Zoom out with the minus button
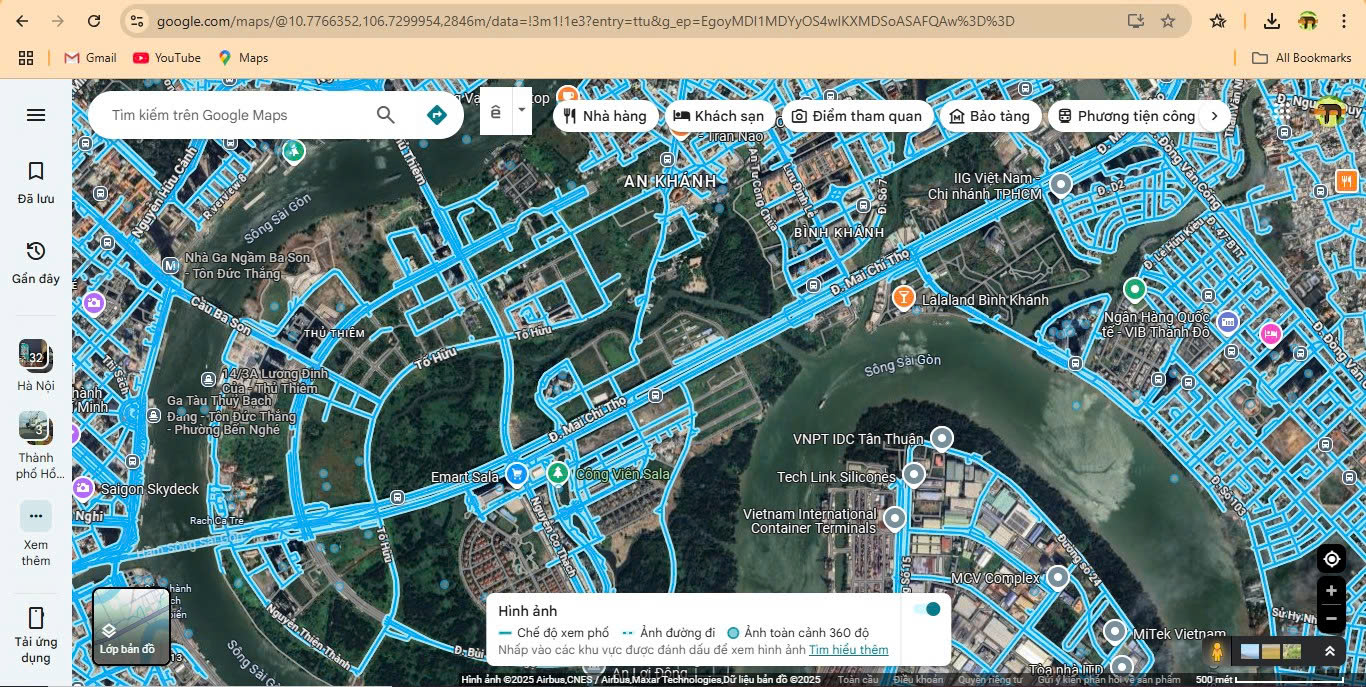The image size is (1366, 687). 1331,619
